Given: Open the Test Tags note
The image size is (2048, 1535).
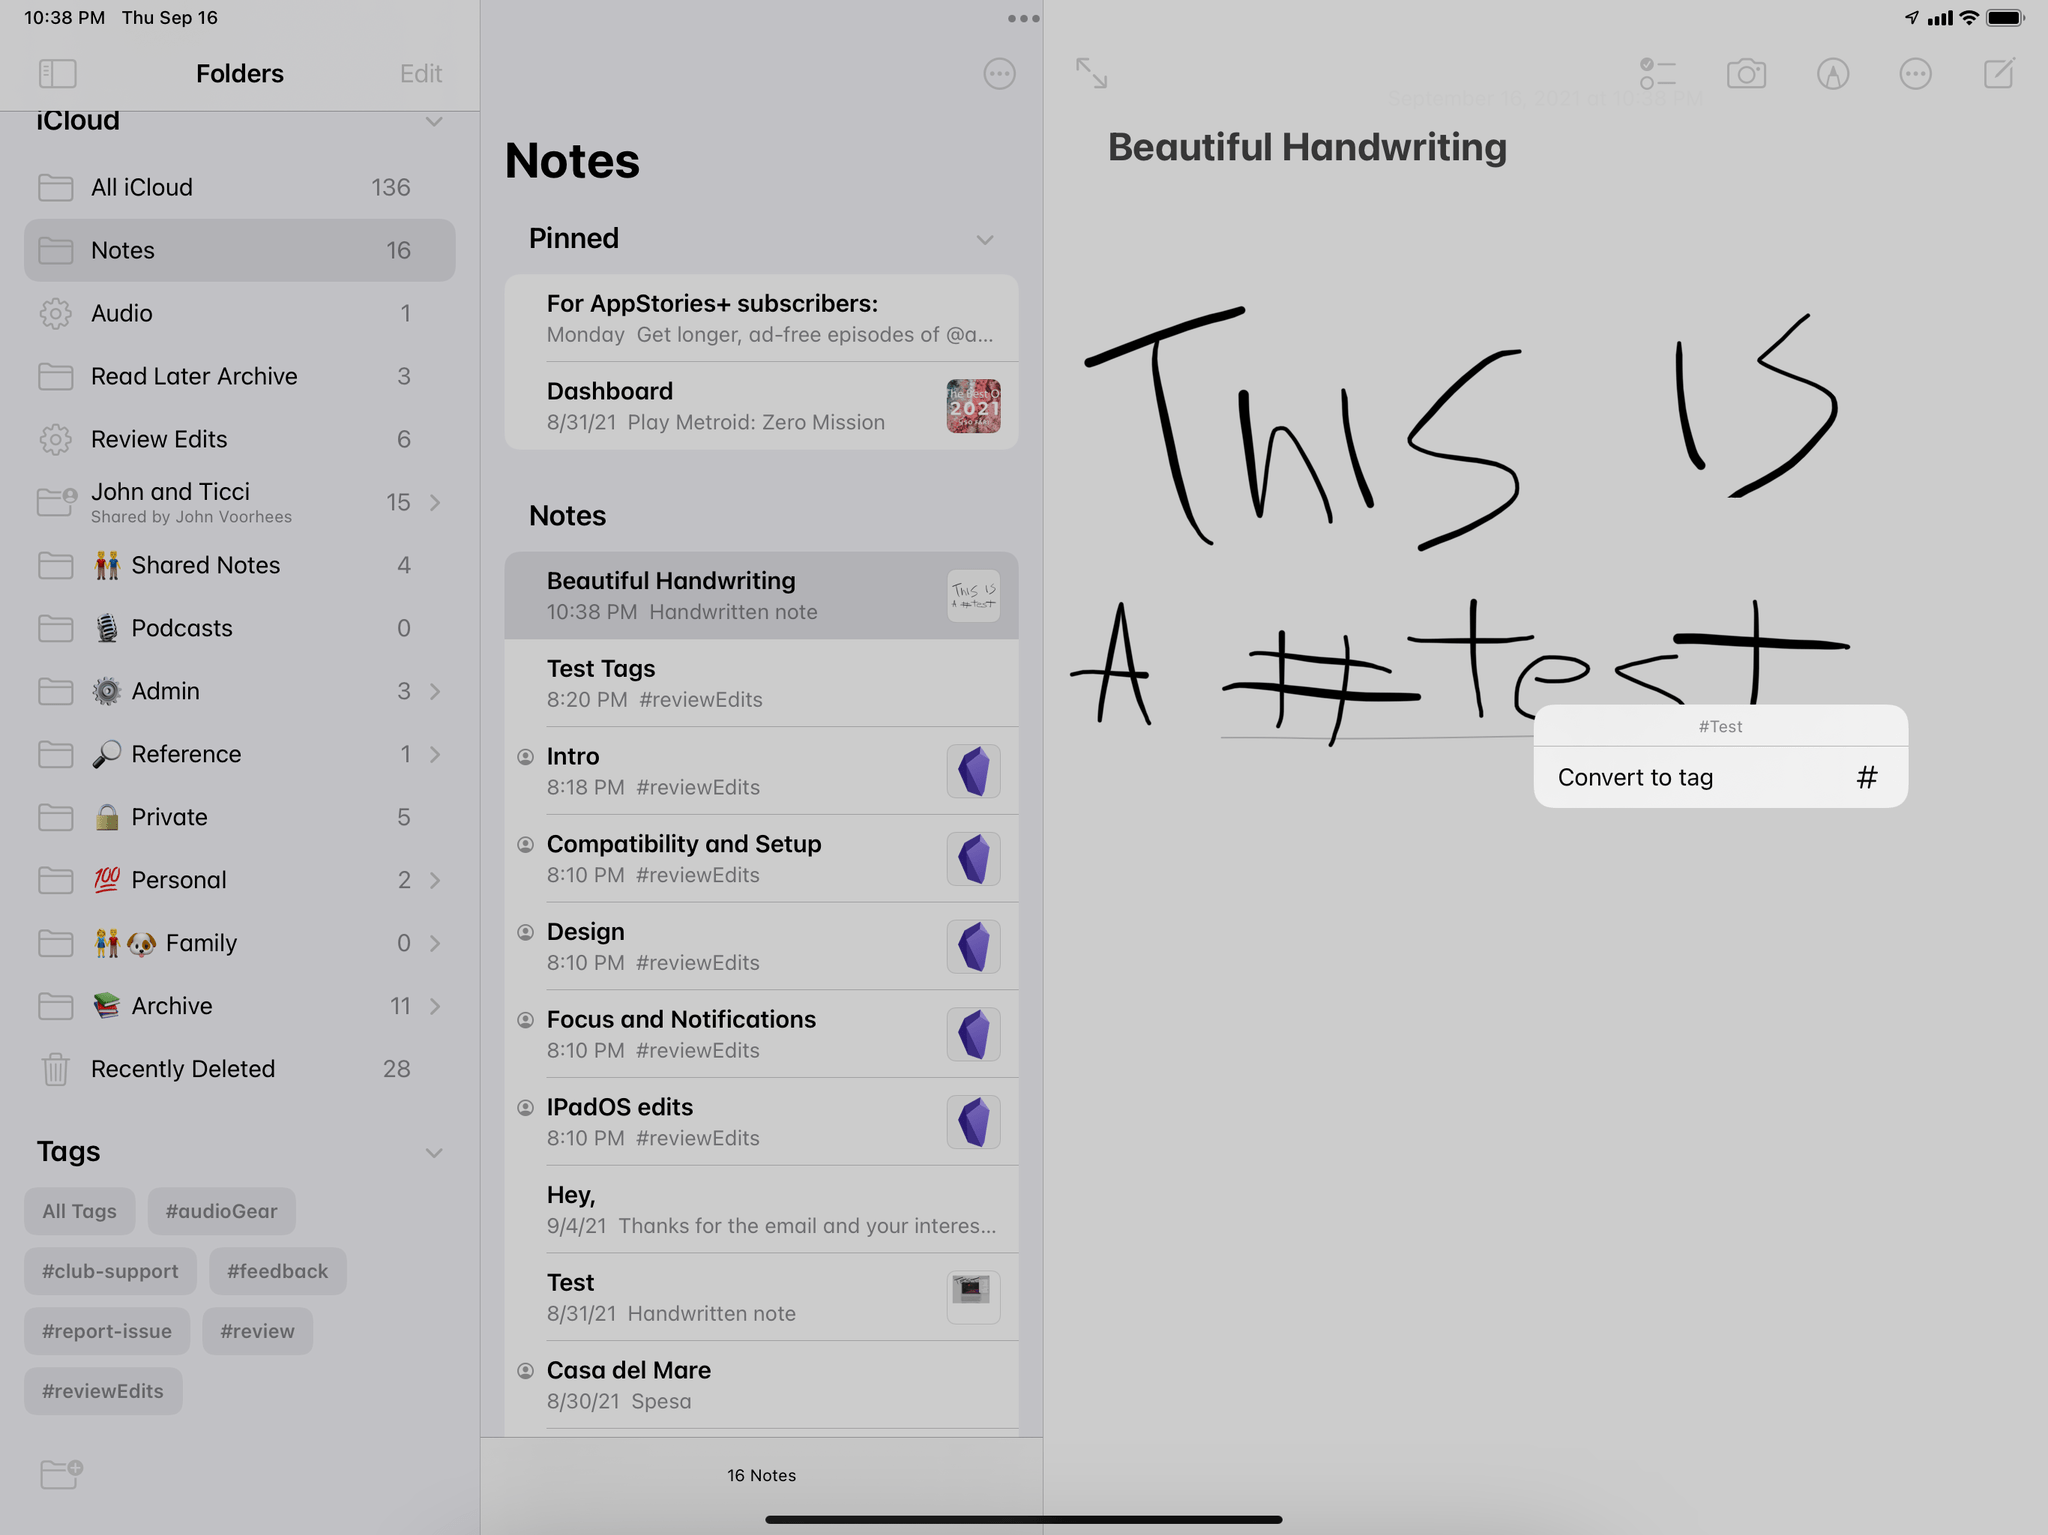Looking at the screenshot, I should pos(761,683).
